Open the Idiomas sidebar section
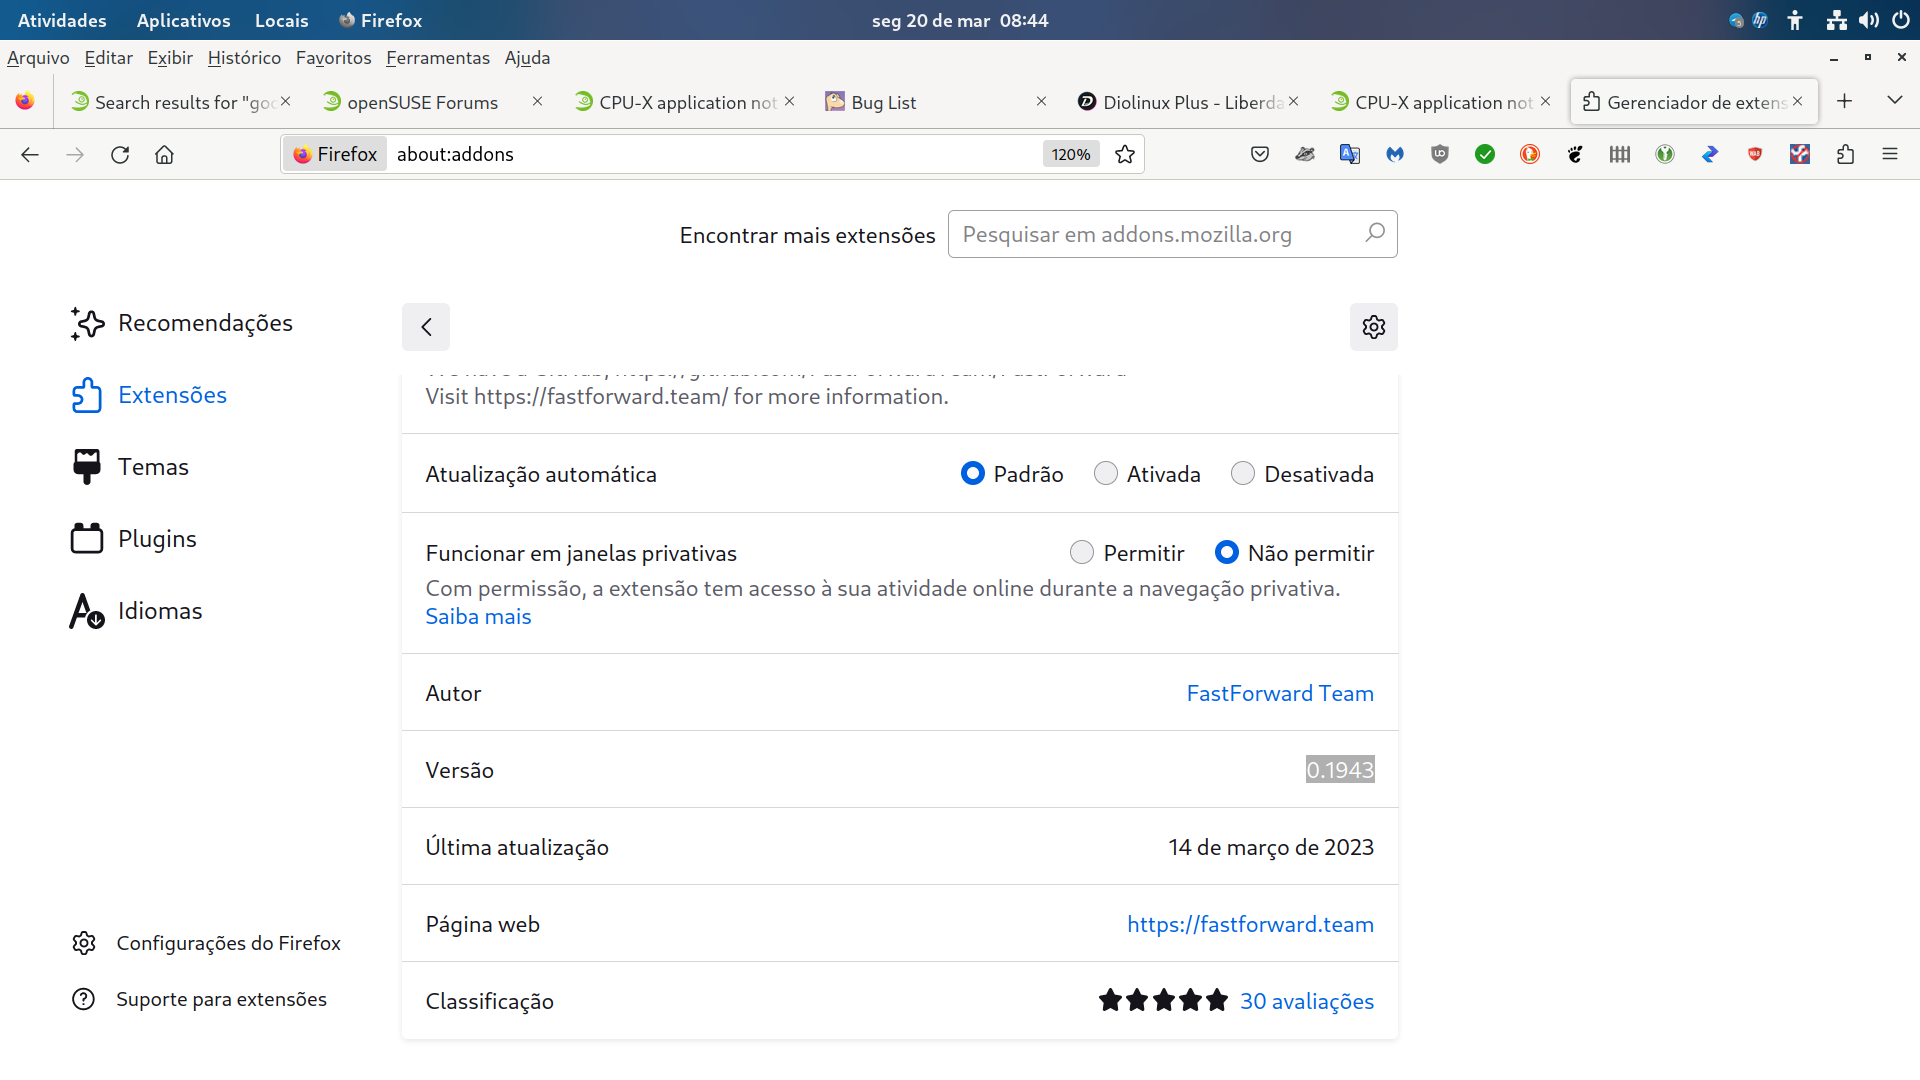 click(x=160, y=610)
